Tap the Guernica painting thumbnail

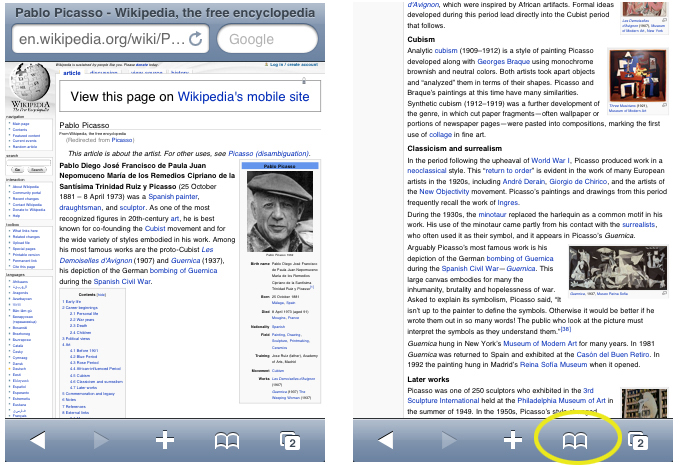618,268
